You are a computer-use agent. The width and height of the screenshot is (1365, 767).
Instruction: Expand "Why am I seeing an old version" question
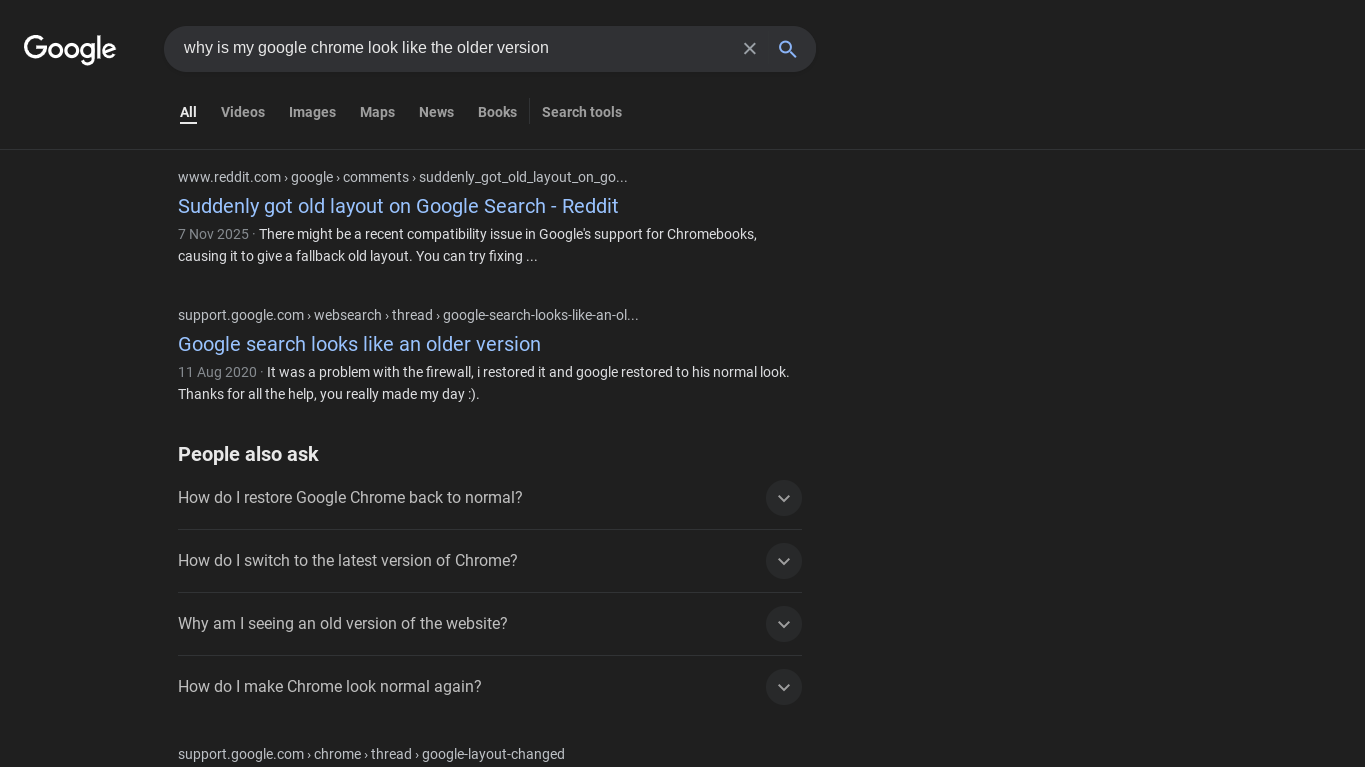[783, 624]
